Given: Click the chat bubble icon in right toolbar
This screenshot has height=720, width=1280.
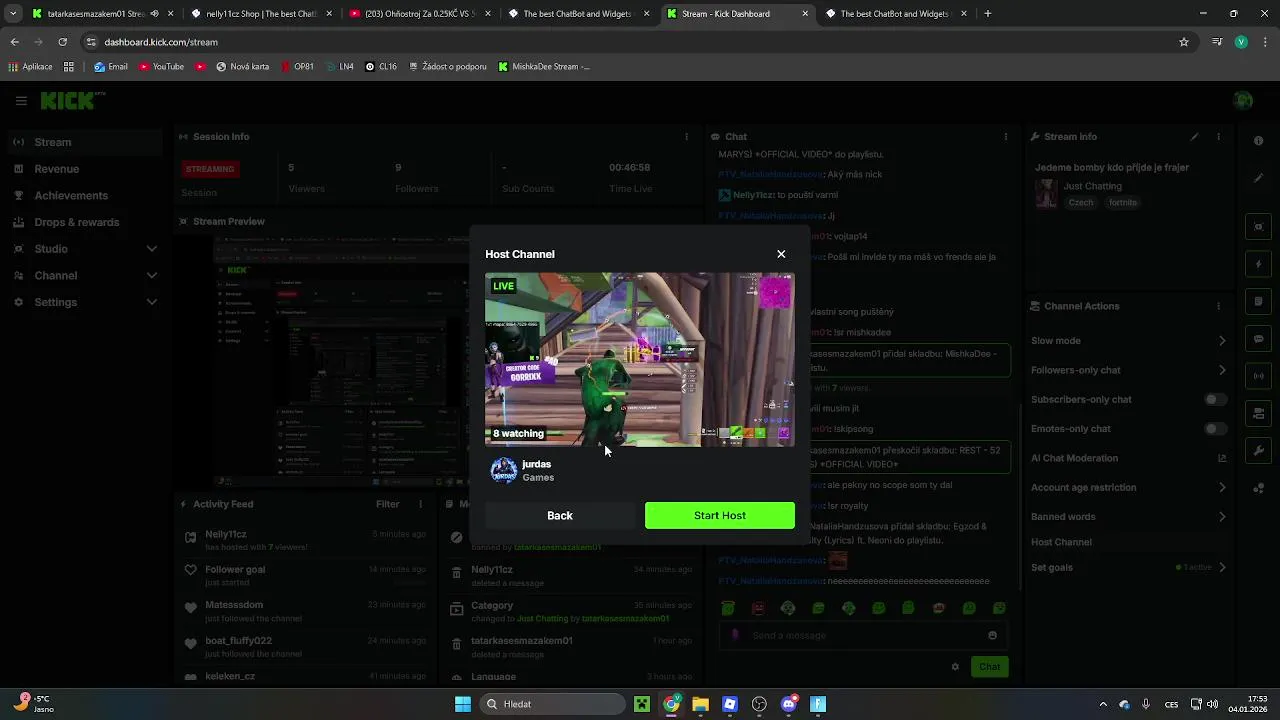Looking at the screenshot, I should point(1259,339).
